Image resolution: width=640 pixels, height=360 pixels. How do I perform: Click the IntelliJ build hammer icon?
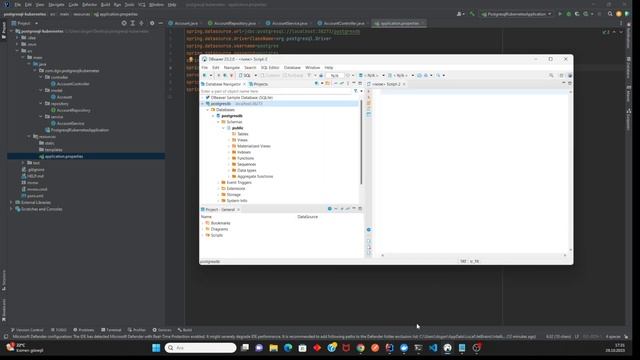click(472, 14)
